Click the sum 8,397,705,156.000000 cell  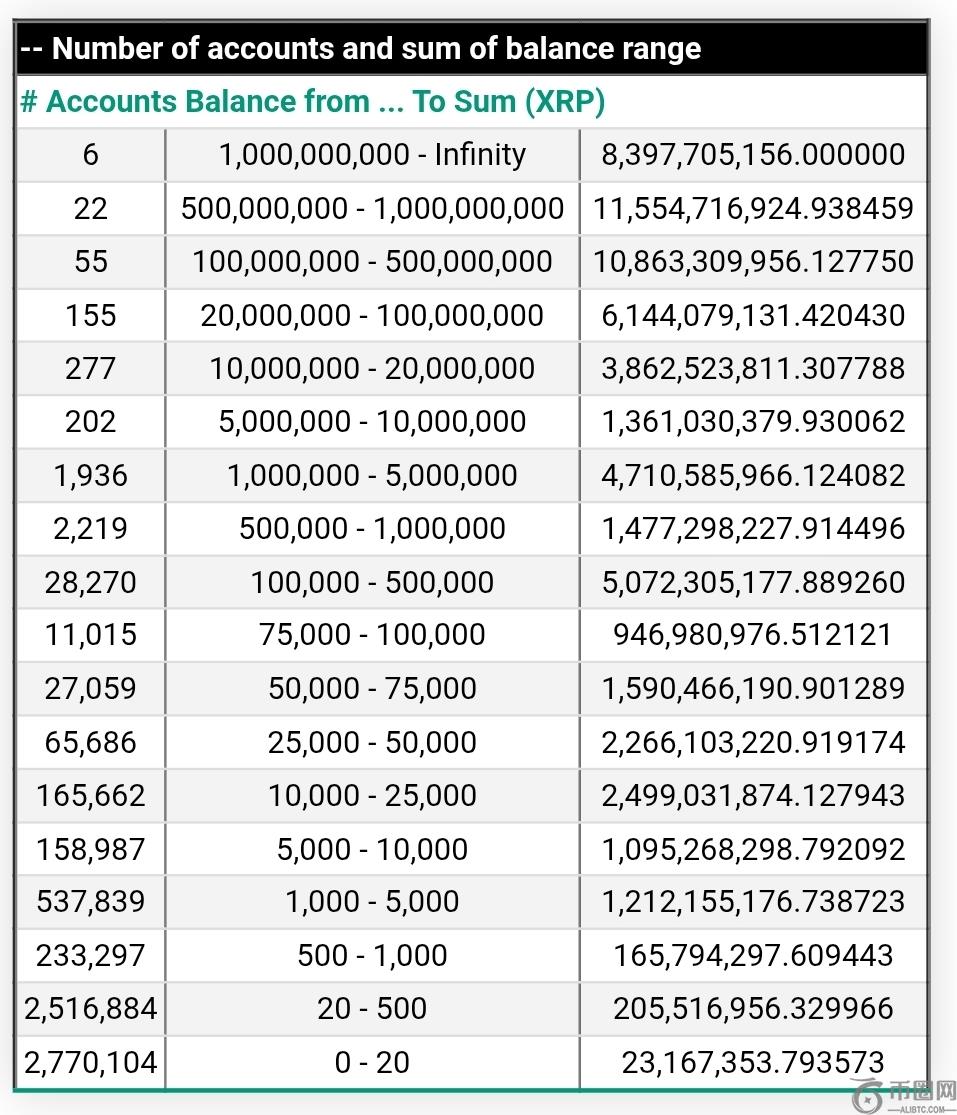click(753, 155)
